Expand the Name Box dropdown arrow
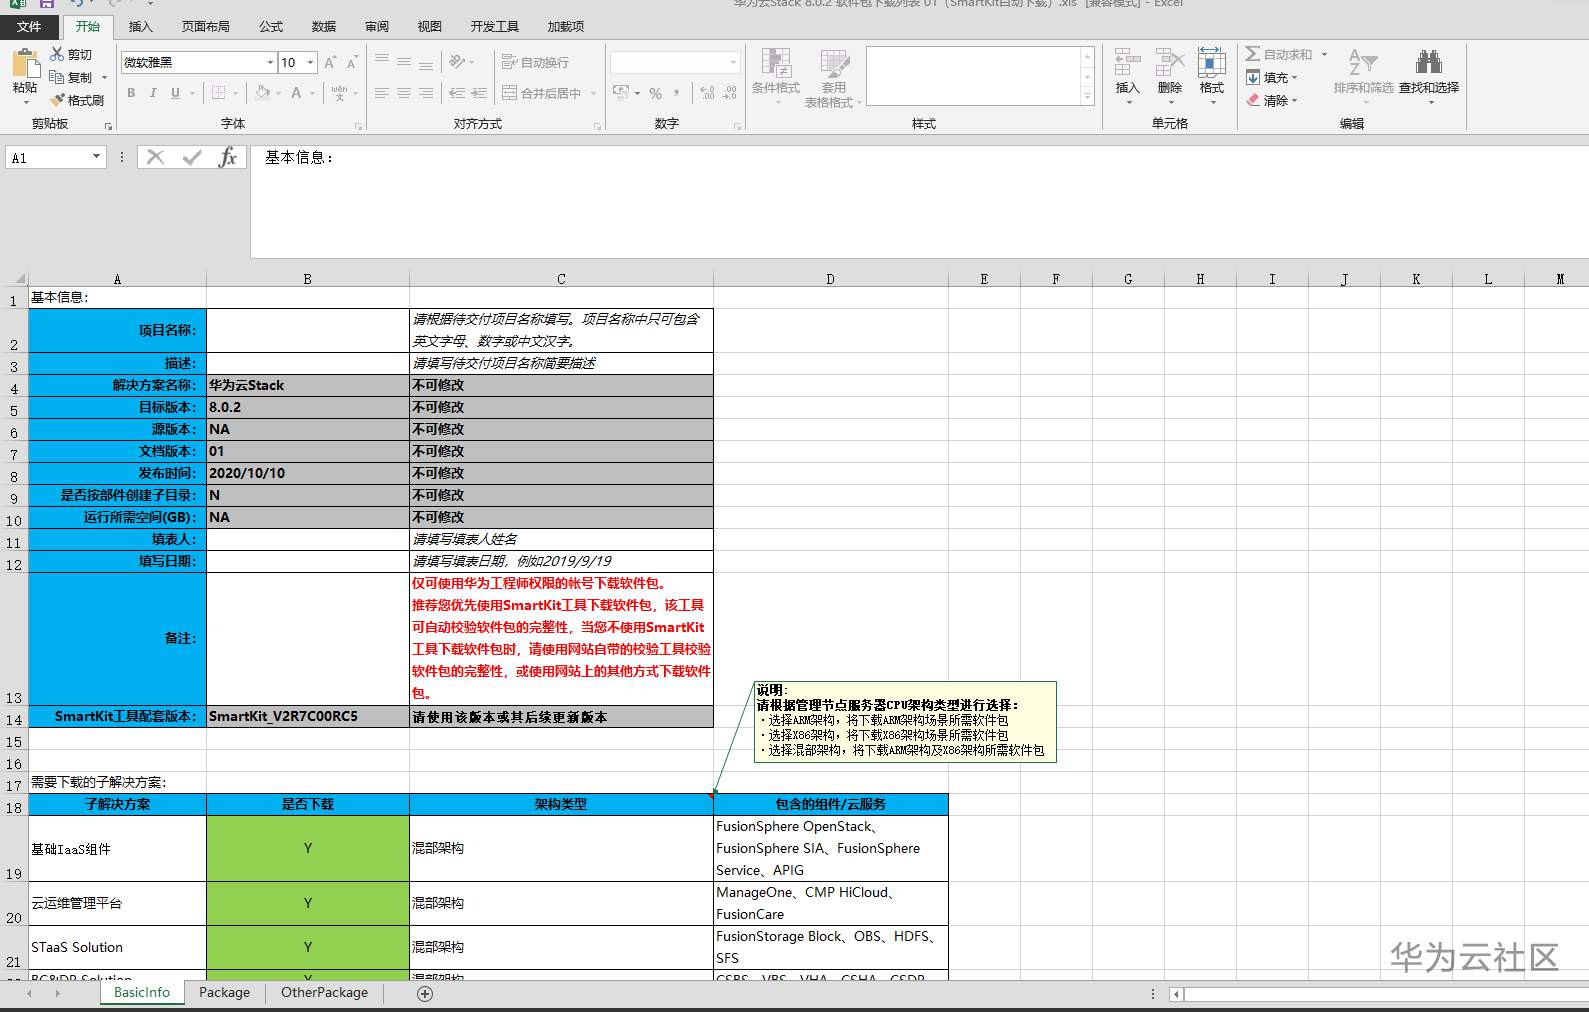 click(96, 157)
